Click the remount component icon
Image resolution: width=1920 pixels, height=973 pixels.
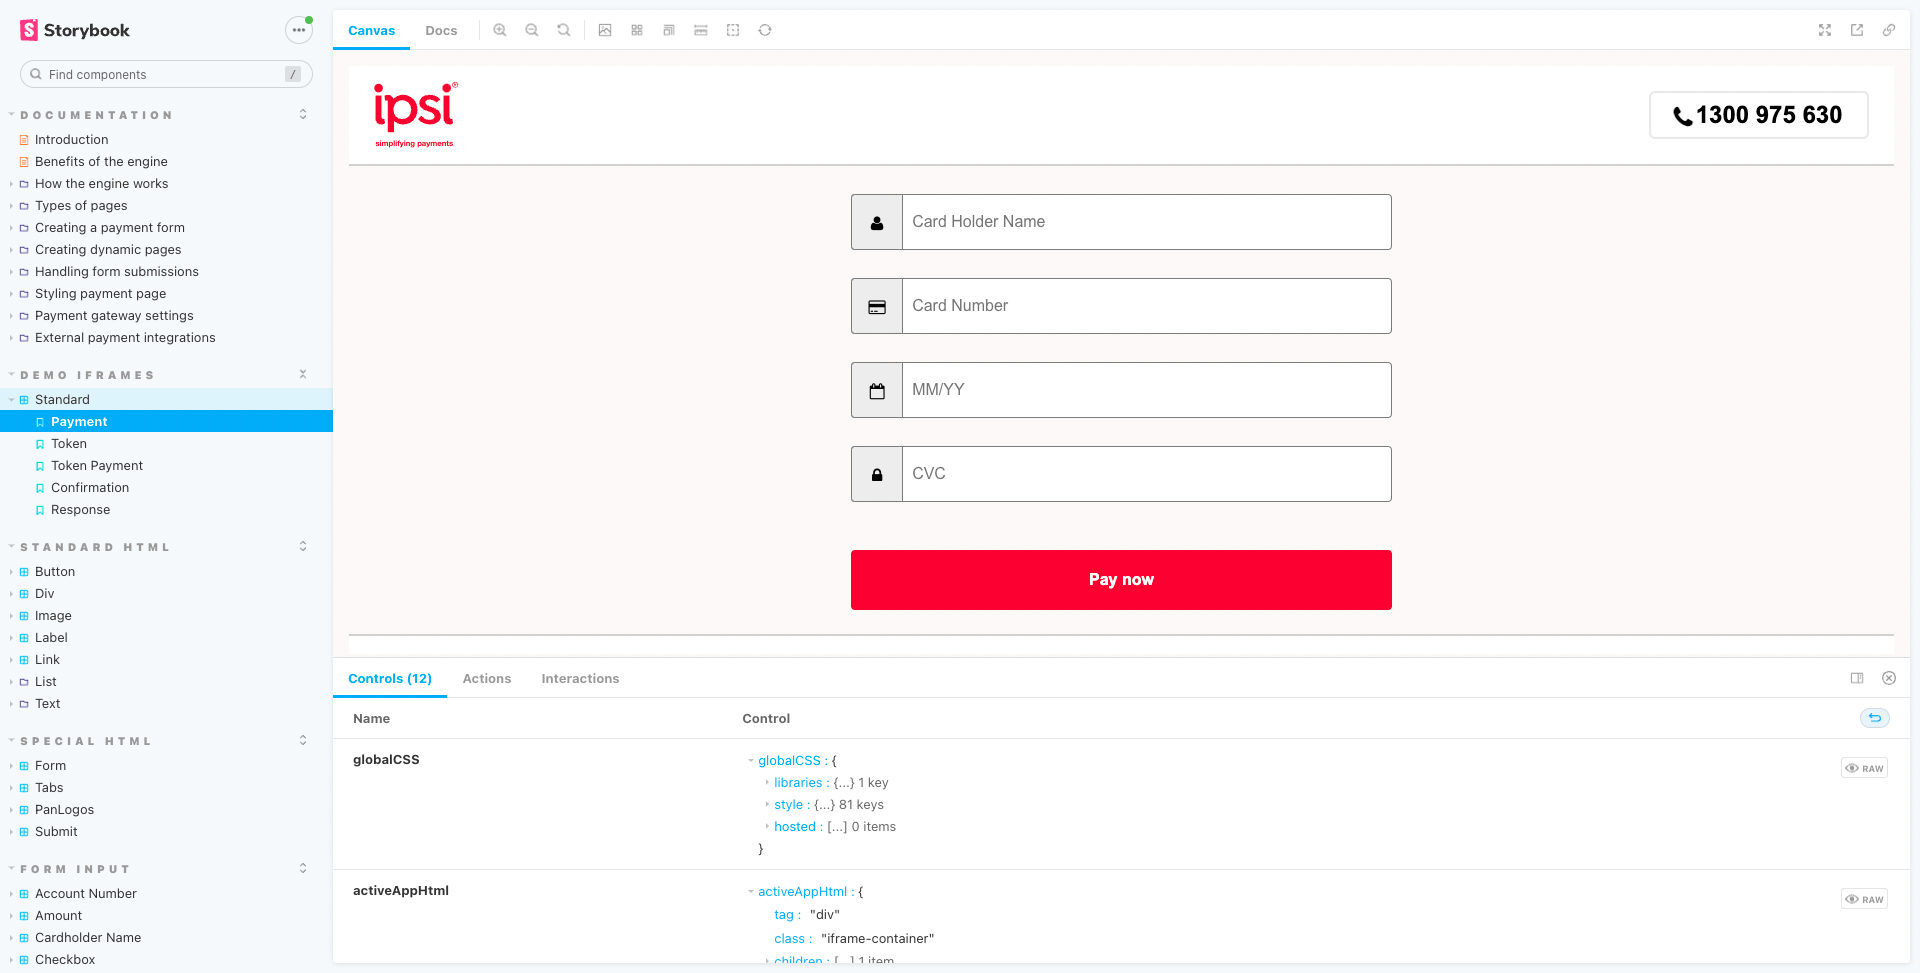[765, 30]
